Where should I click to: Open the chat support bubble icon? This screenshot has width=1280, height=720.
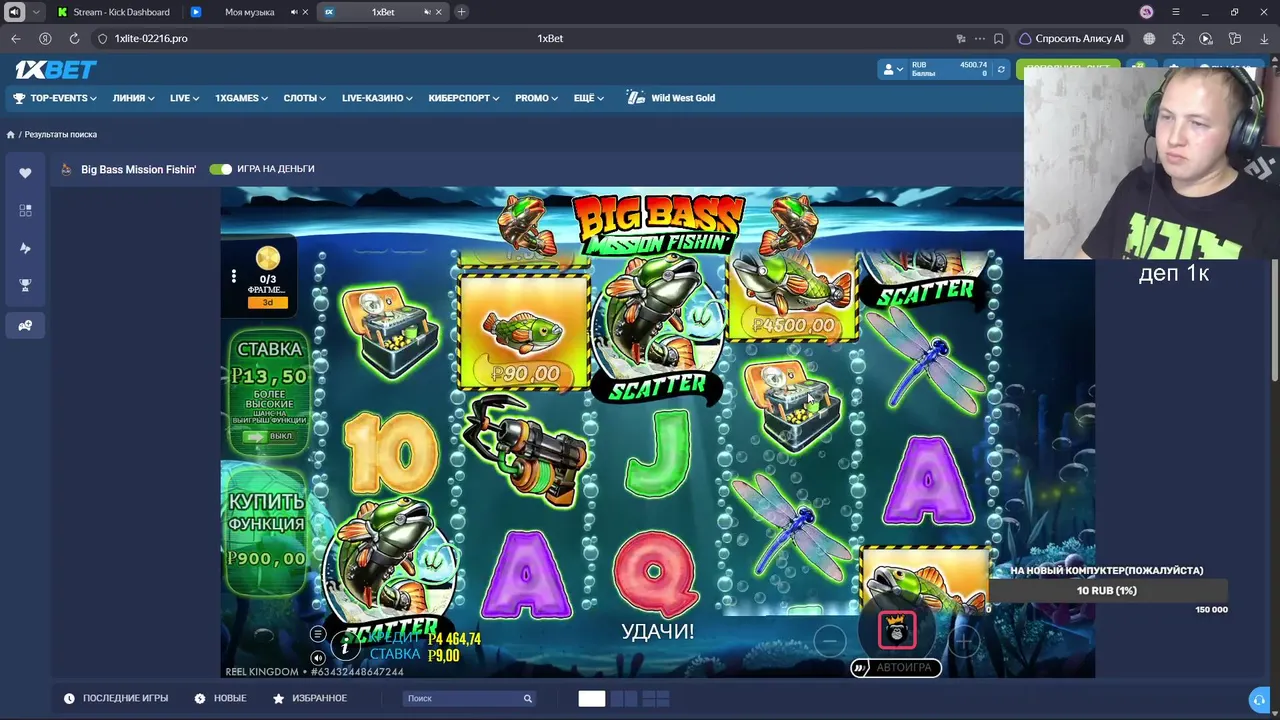1260,699
